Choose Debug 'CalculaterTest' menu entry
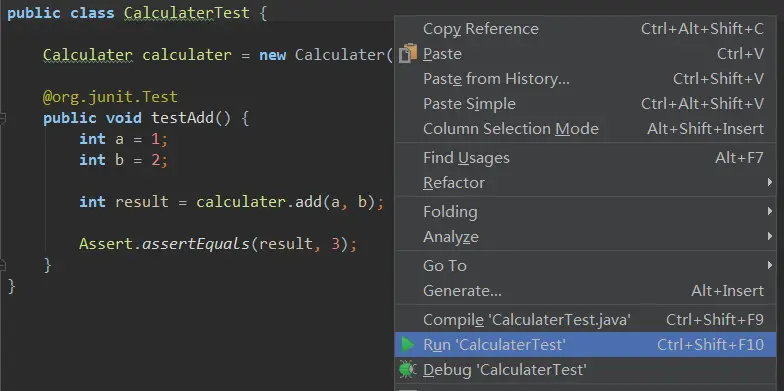784x391 pixels. pos(585,370)
